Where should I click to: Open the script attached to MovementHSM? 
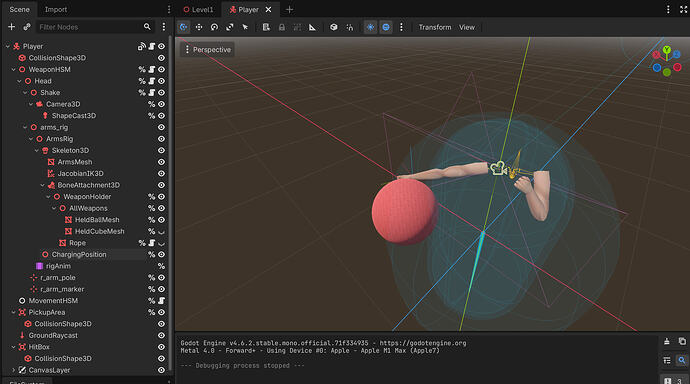pyautogui.click(x=161, y=301)
